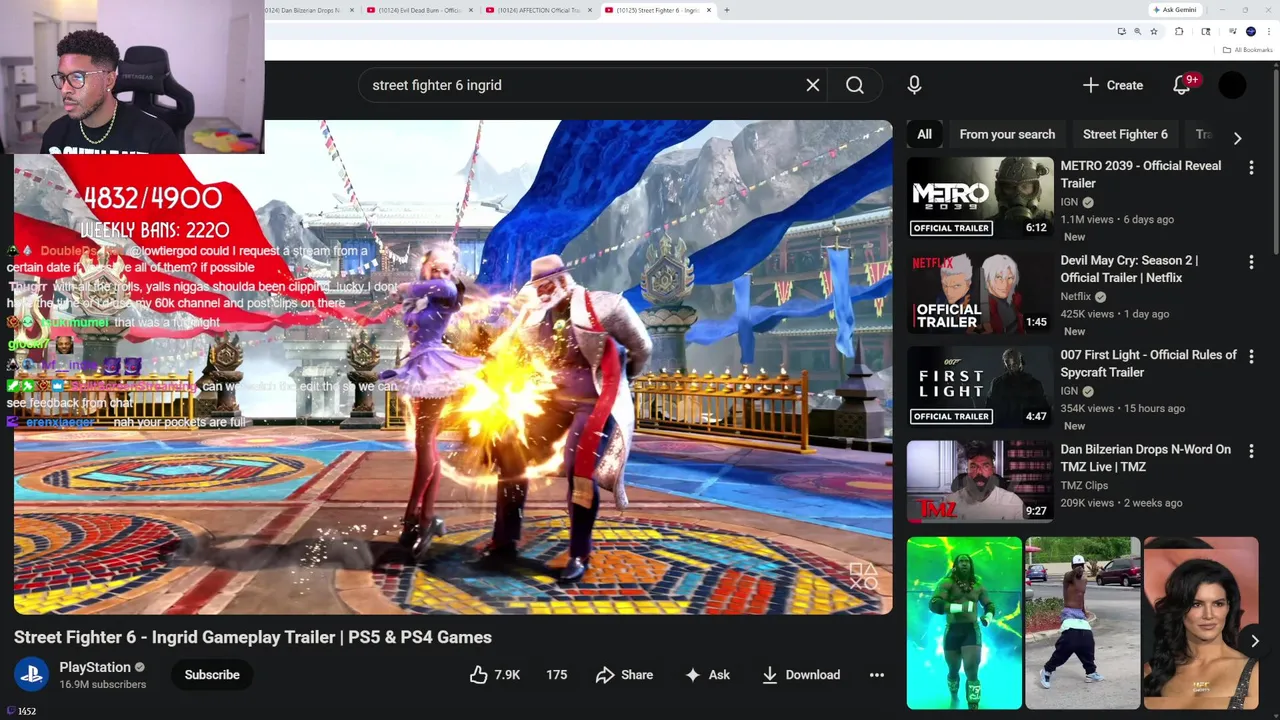
Task: Open the PlayStation channel name link
Action: 95,667
